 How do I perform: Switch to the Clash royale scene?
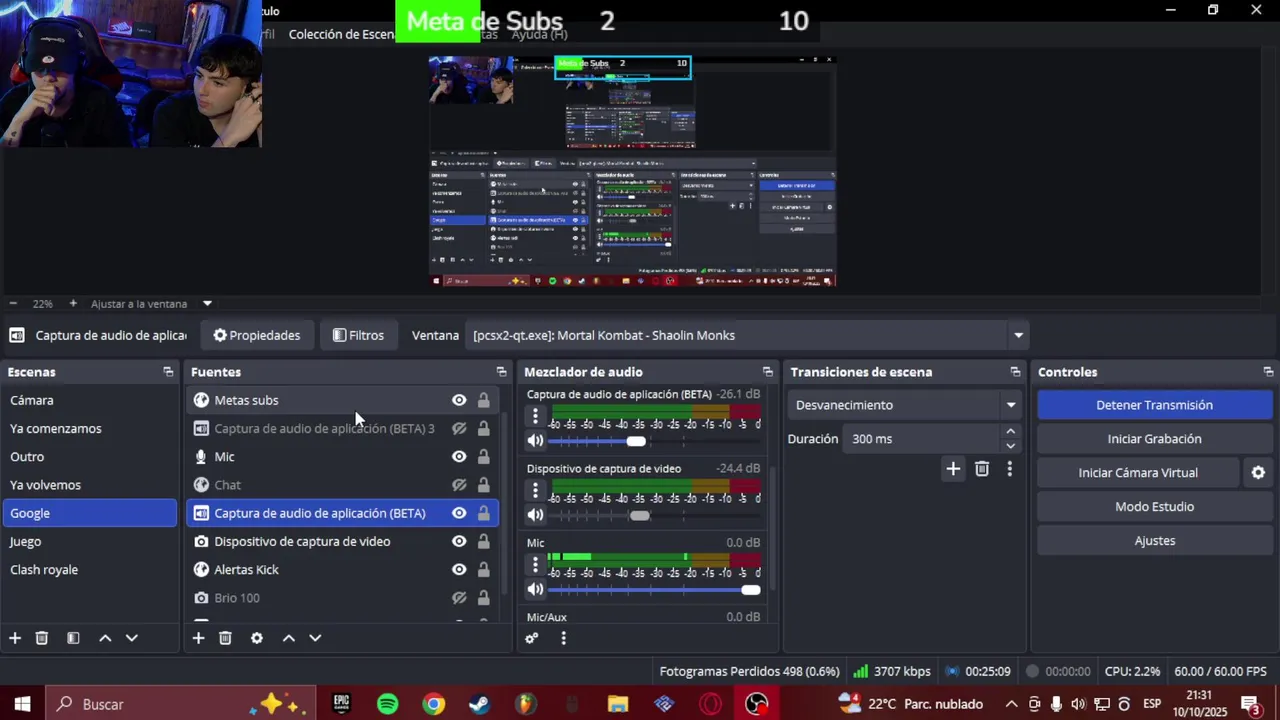90,569
